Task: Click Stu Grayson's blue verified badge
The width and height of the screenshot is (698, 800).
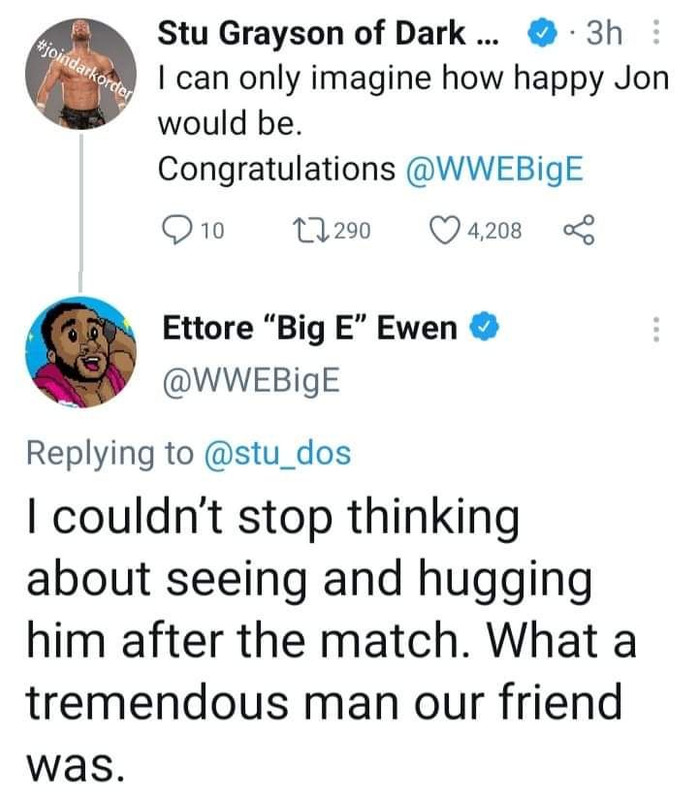Action: [542, 32]
